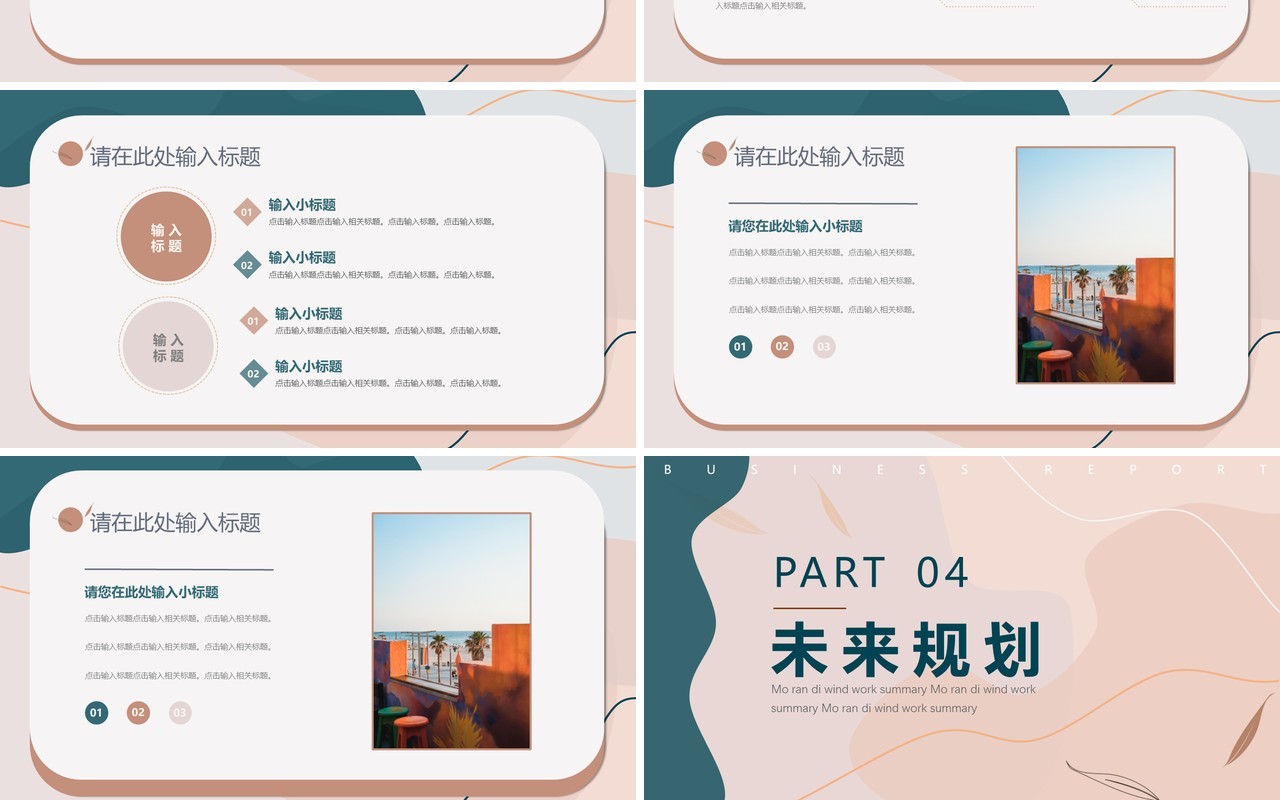This screenshot has width=1280, height=800.
Task: Select the "PART 04" heading text
Action: pos(872,573)
